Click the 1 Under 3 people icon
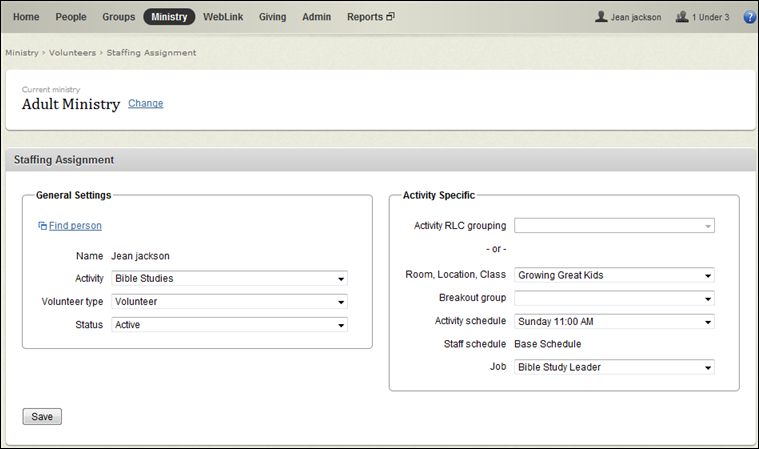This screenshot has height=449, width=759. [x=682, y=17]
